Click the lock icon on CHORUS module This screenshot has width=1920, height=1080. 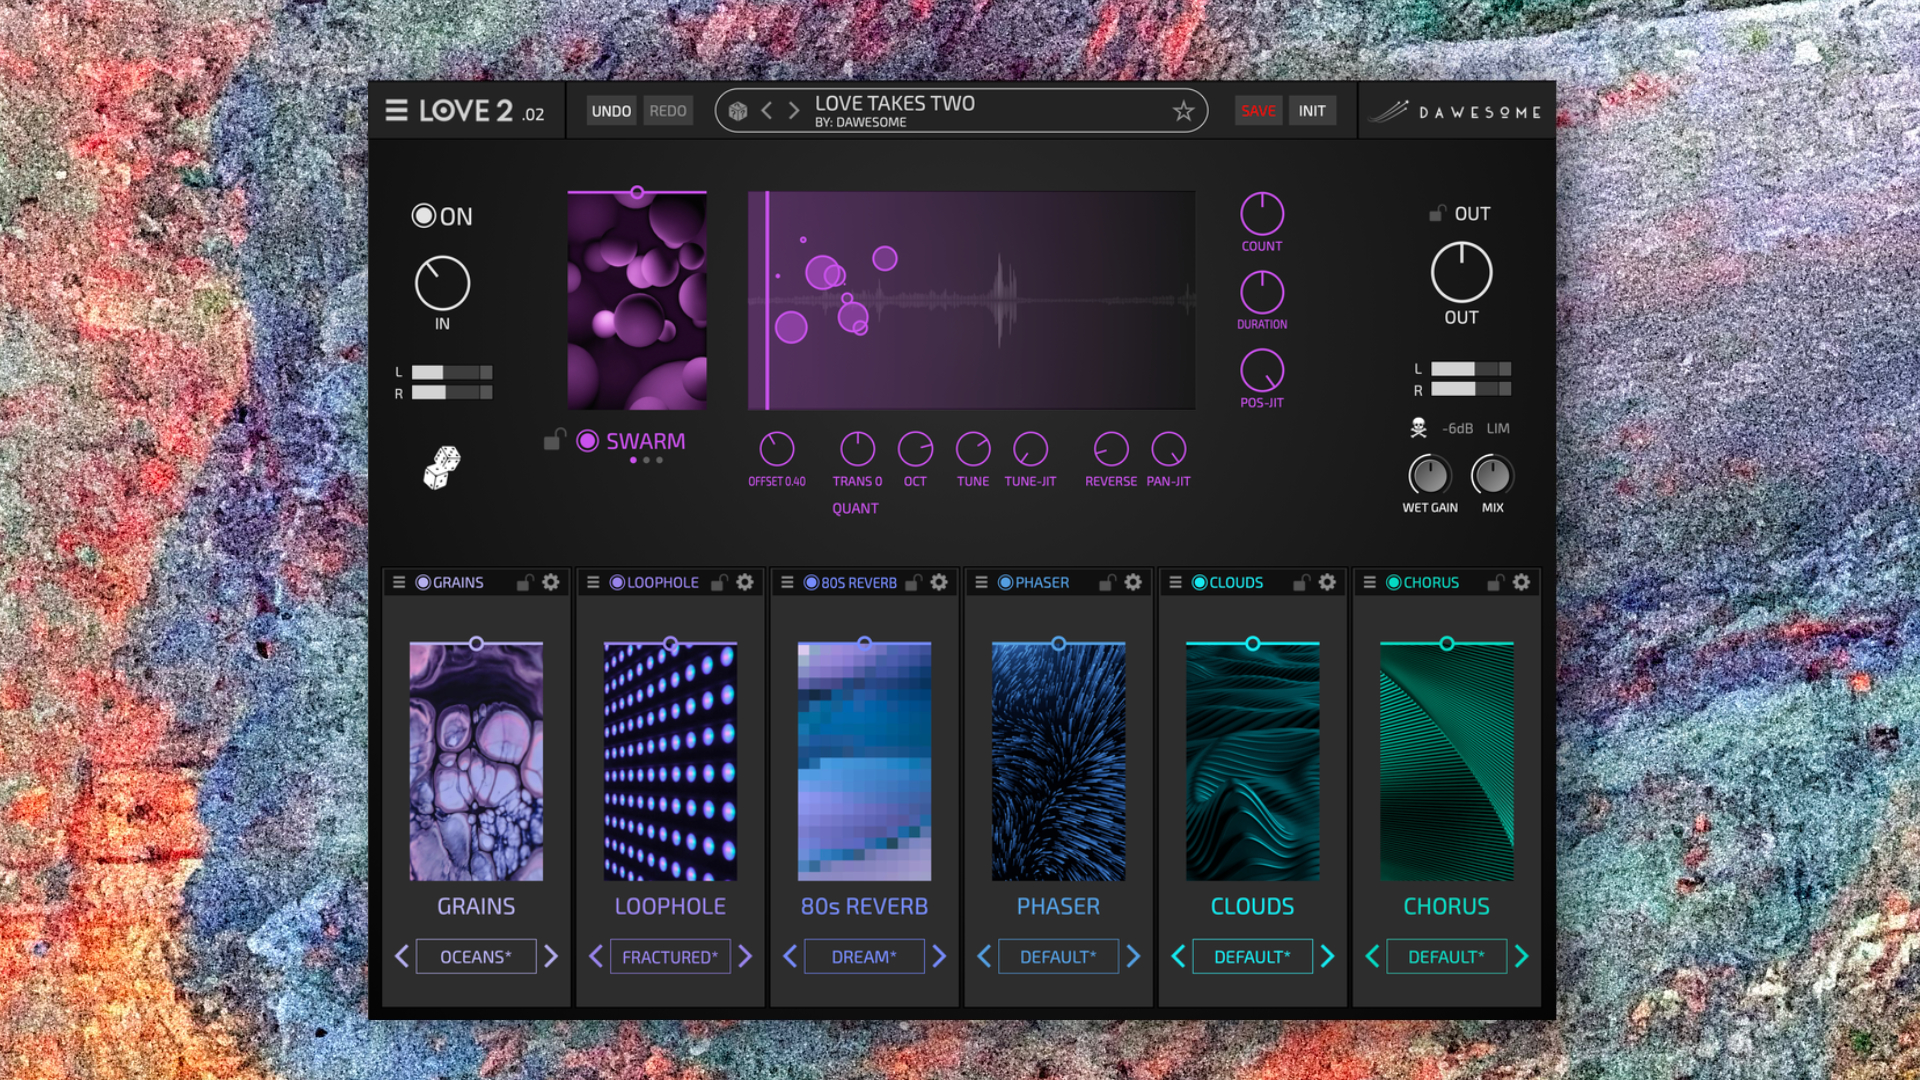1495,582
